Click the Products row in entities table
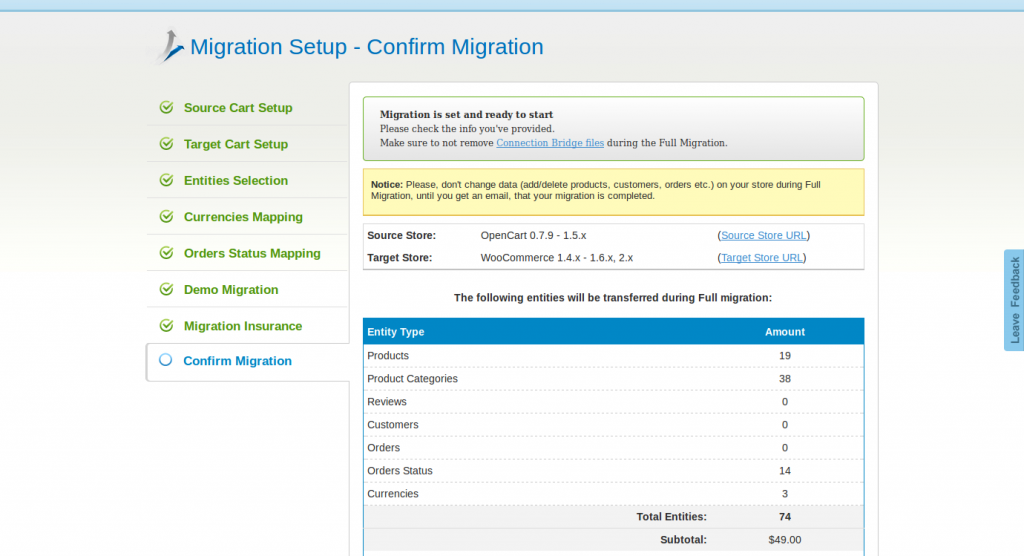The height and width of the screenshot is (556, 1024). tap(388, 356)
